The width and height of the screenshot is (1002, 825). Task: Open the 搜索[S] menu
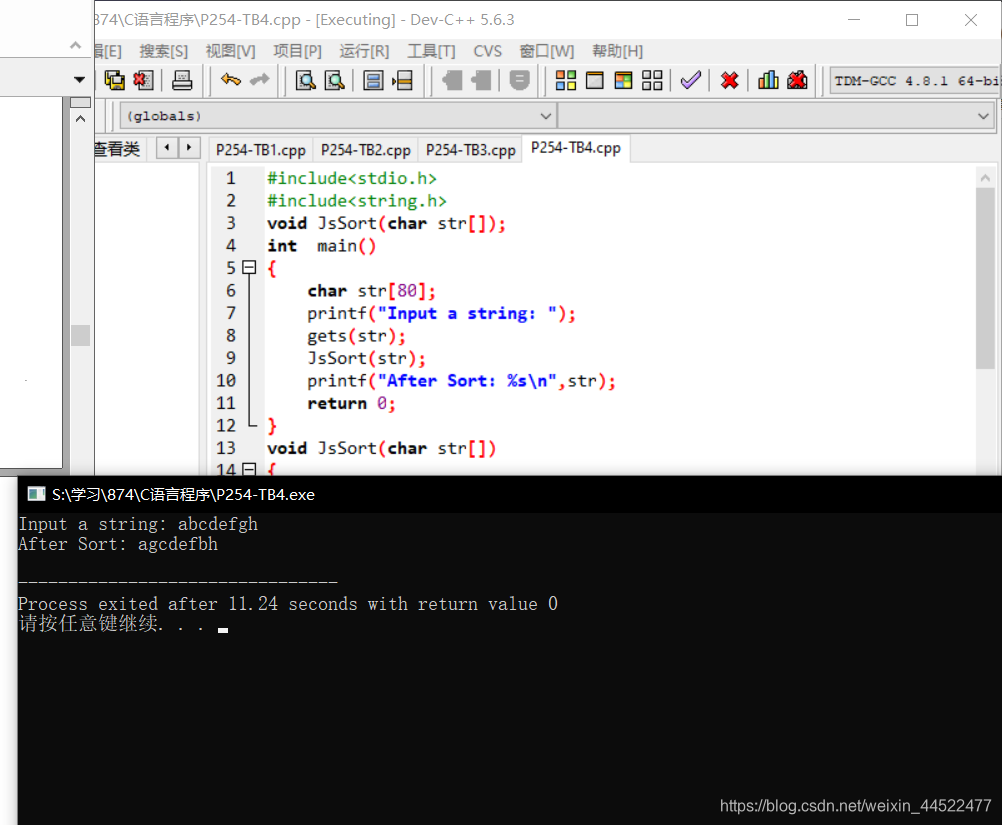point(164,51)
